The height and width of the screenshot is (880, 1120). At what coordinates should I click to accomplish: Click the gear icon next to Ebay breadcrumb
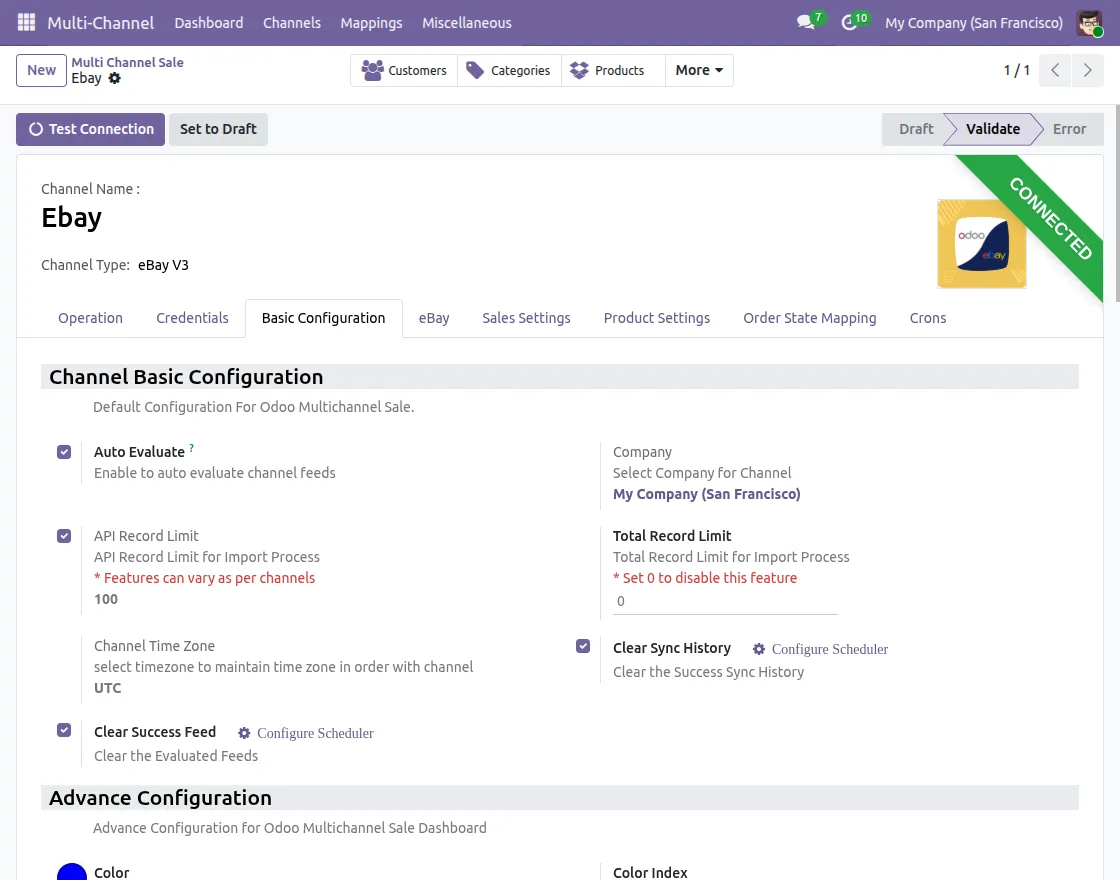pyautogui.click(x=114, y=79)
